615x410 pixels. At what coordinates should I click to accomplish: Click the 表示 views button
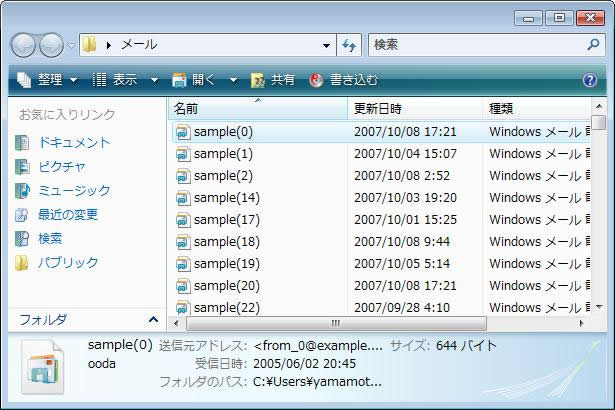point(115,80)
